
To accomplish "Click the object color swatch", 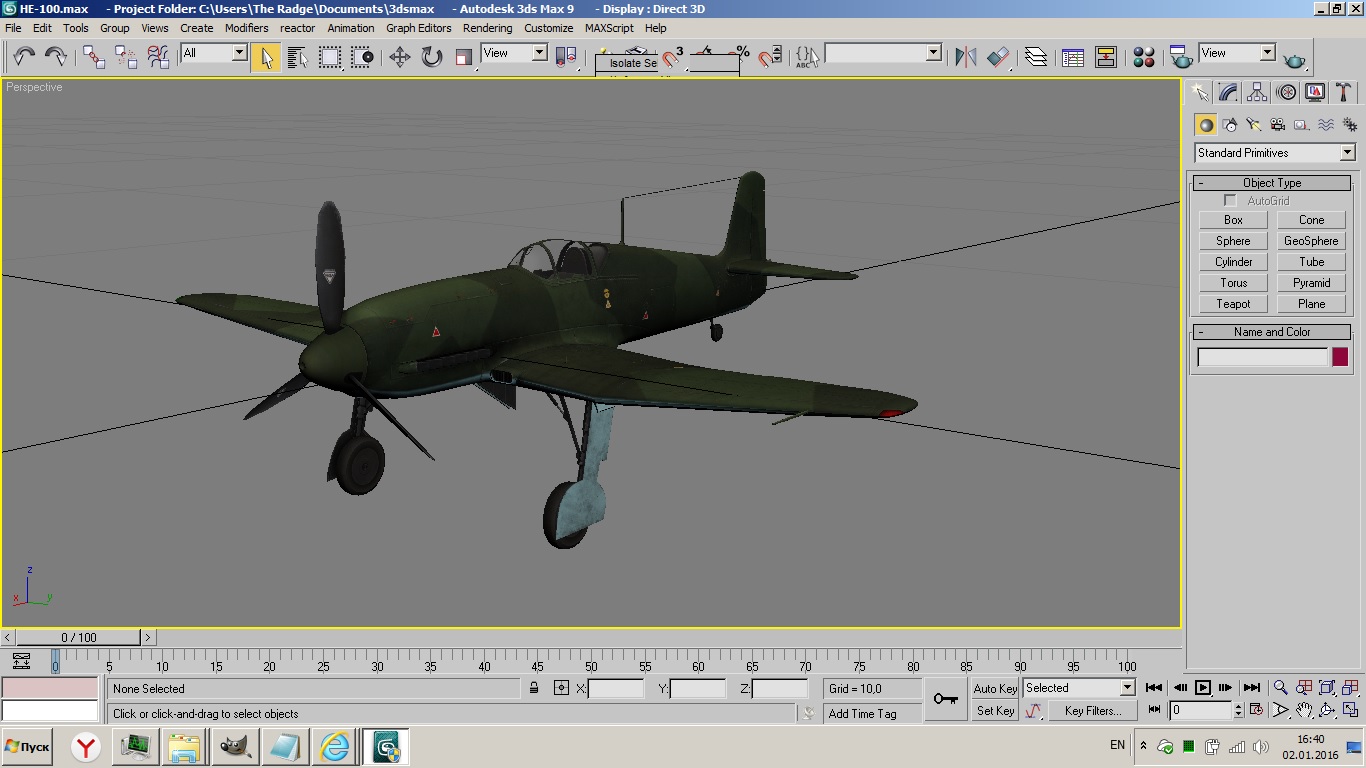I will [1340, 357].
